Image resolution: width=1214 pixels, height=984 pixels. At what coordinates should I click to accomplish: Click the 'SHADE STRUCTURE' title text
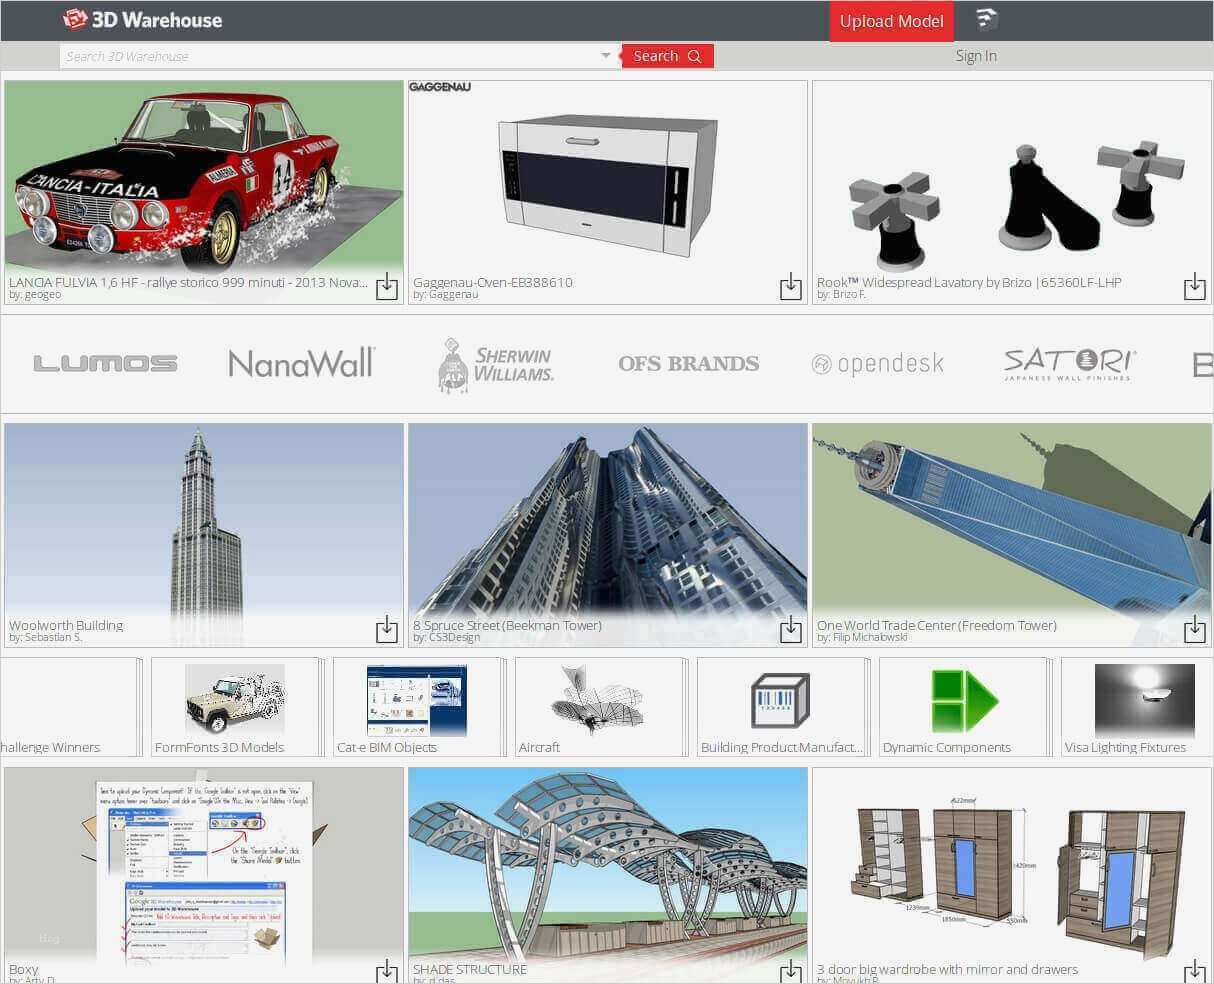tap(470, 969)
